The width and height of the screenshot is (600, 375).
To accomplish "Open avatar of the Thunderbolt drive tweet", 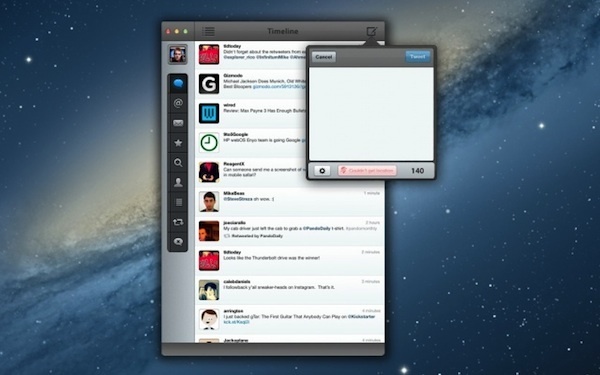I will (x=209, y=261).
